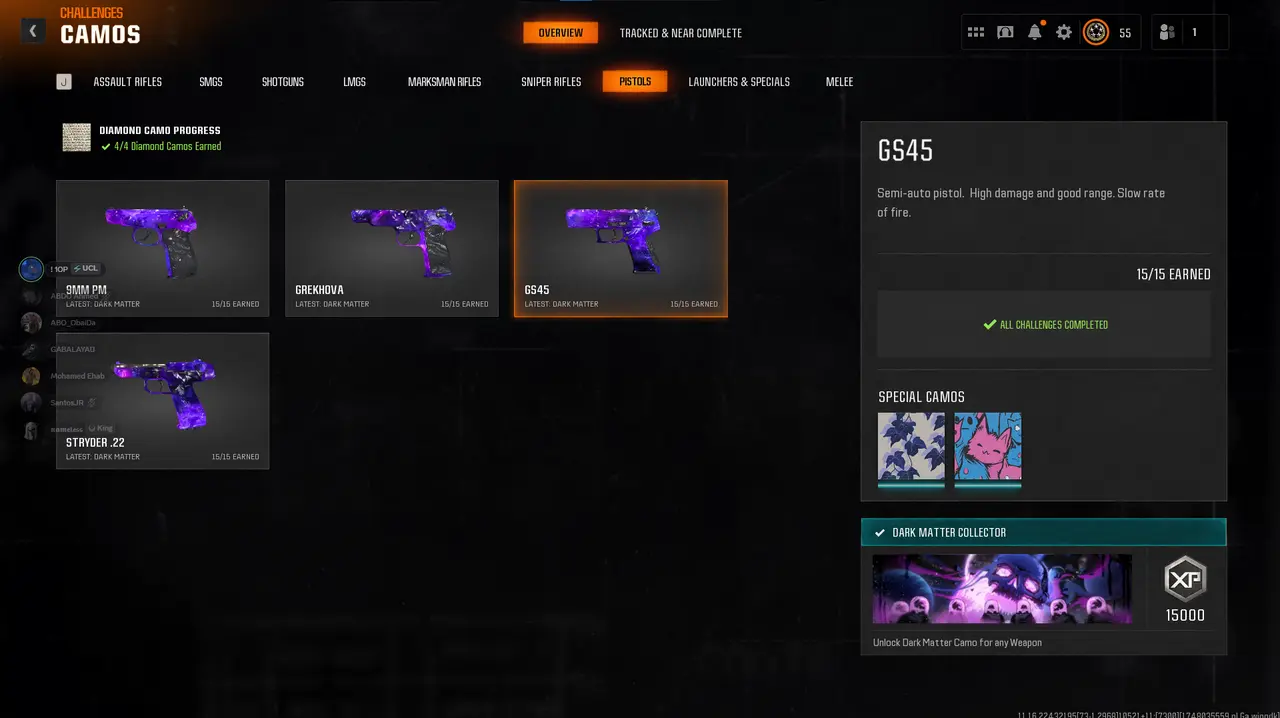Open the grid menu icon
This screenshot has width=1280, height=718.
pyautogui.click(x=976, y=32)
